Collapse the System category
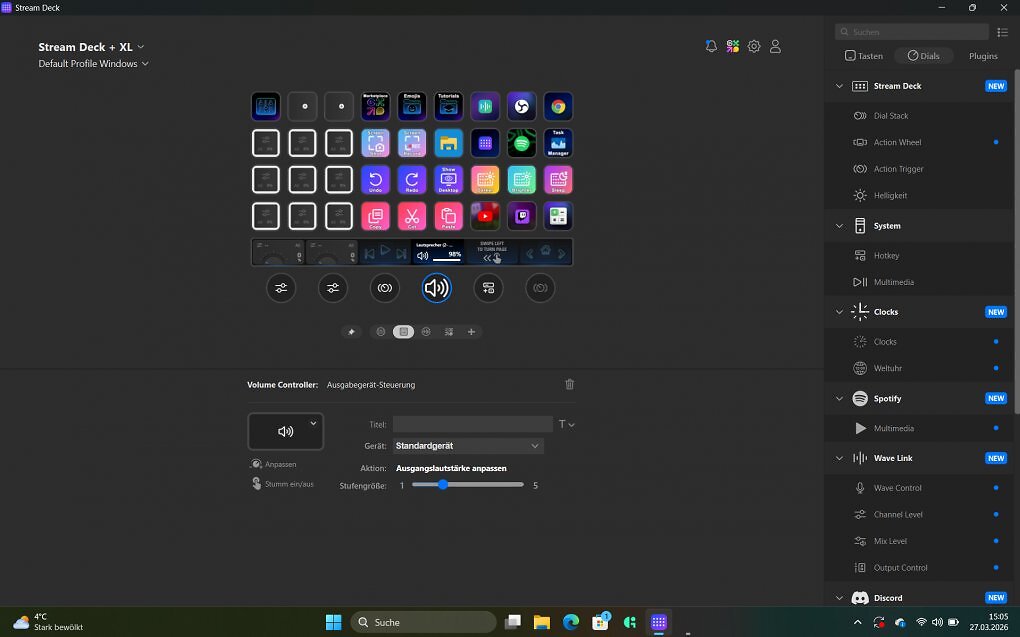1020x637 pixels. point(839,226)
